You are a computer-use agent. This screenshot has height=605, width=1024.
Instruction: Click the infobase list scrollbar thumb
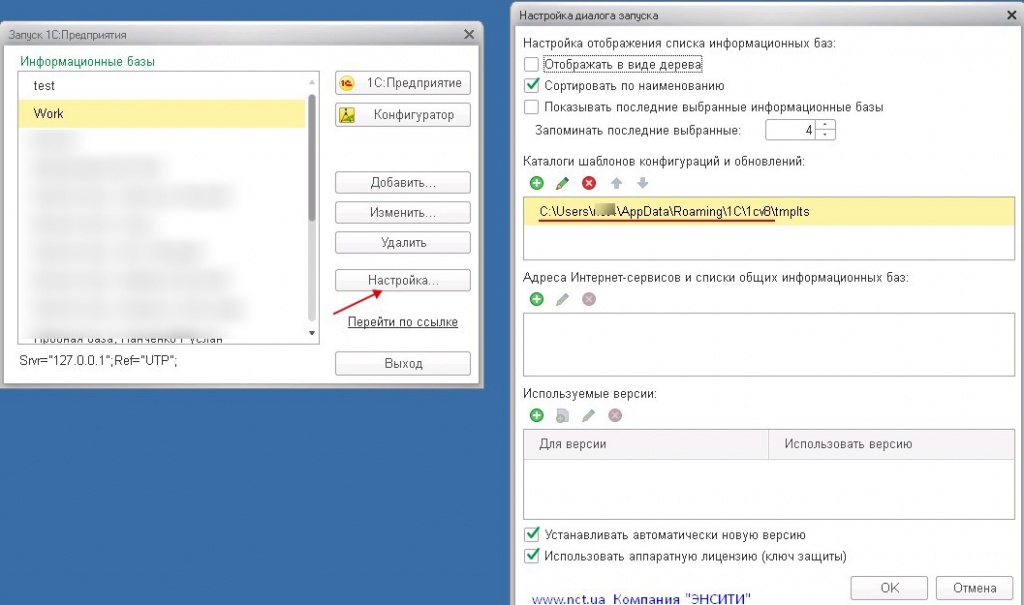312,157
